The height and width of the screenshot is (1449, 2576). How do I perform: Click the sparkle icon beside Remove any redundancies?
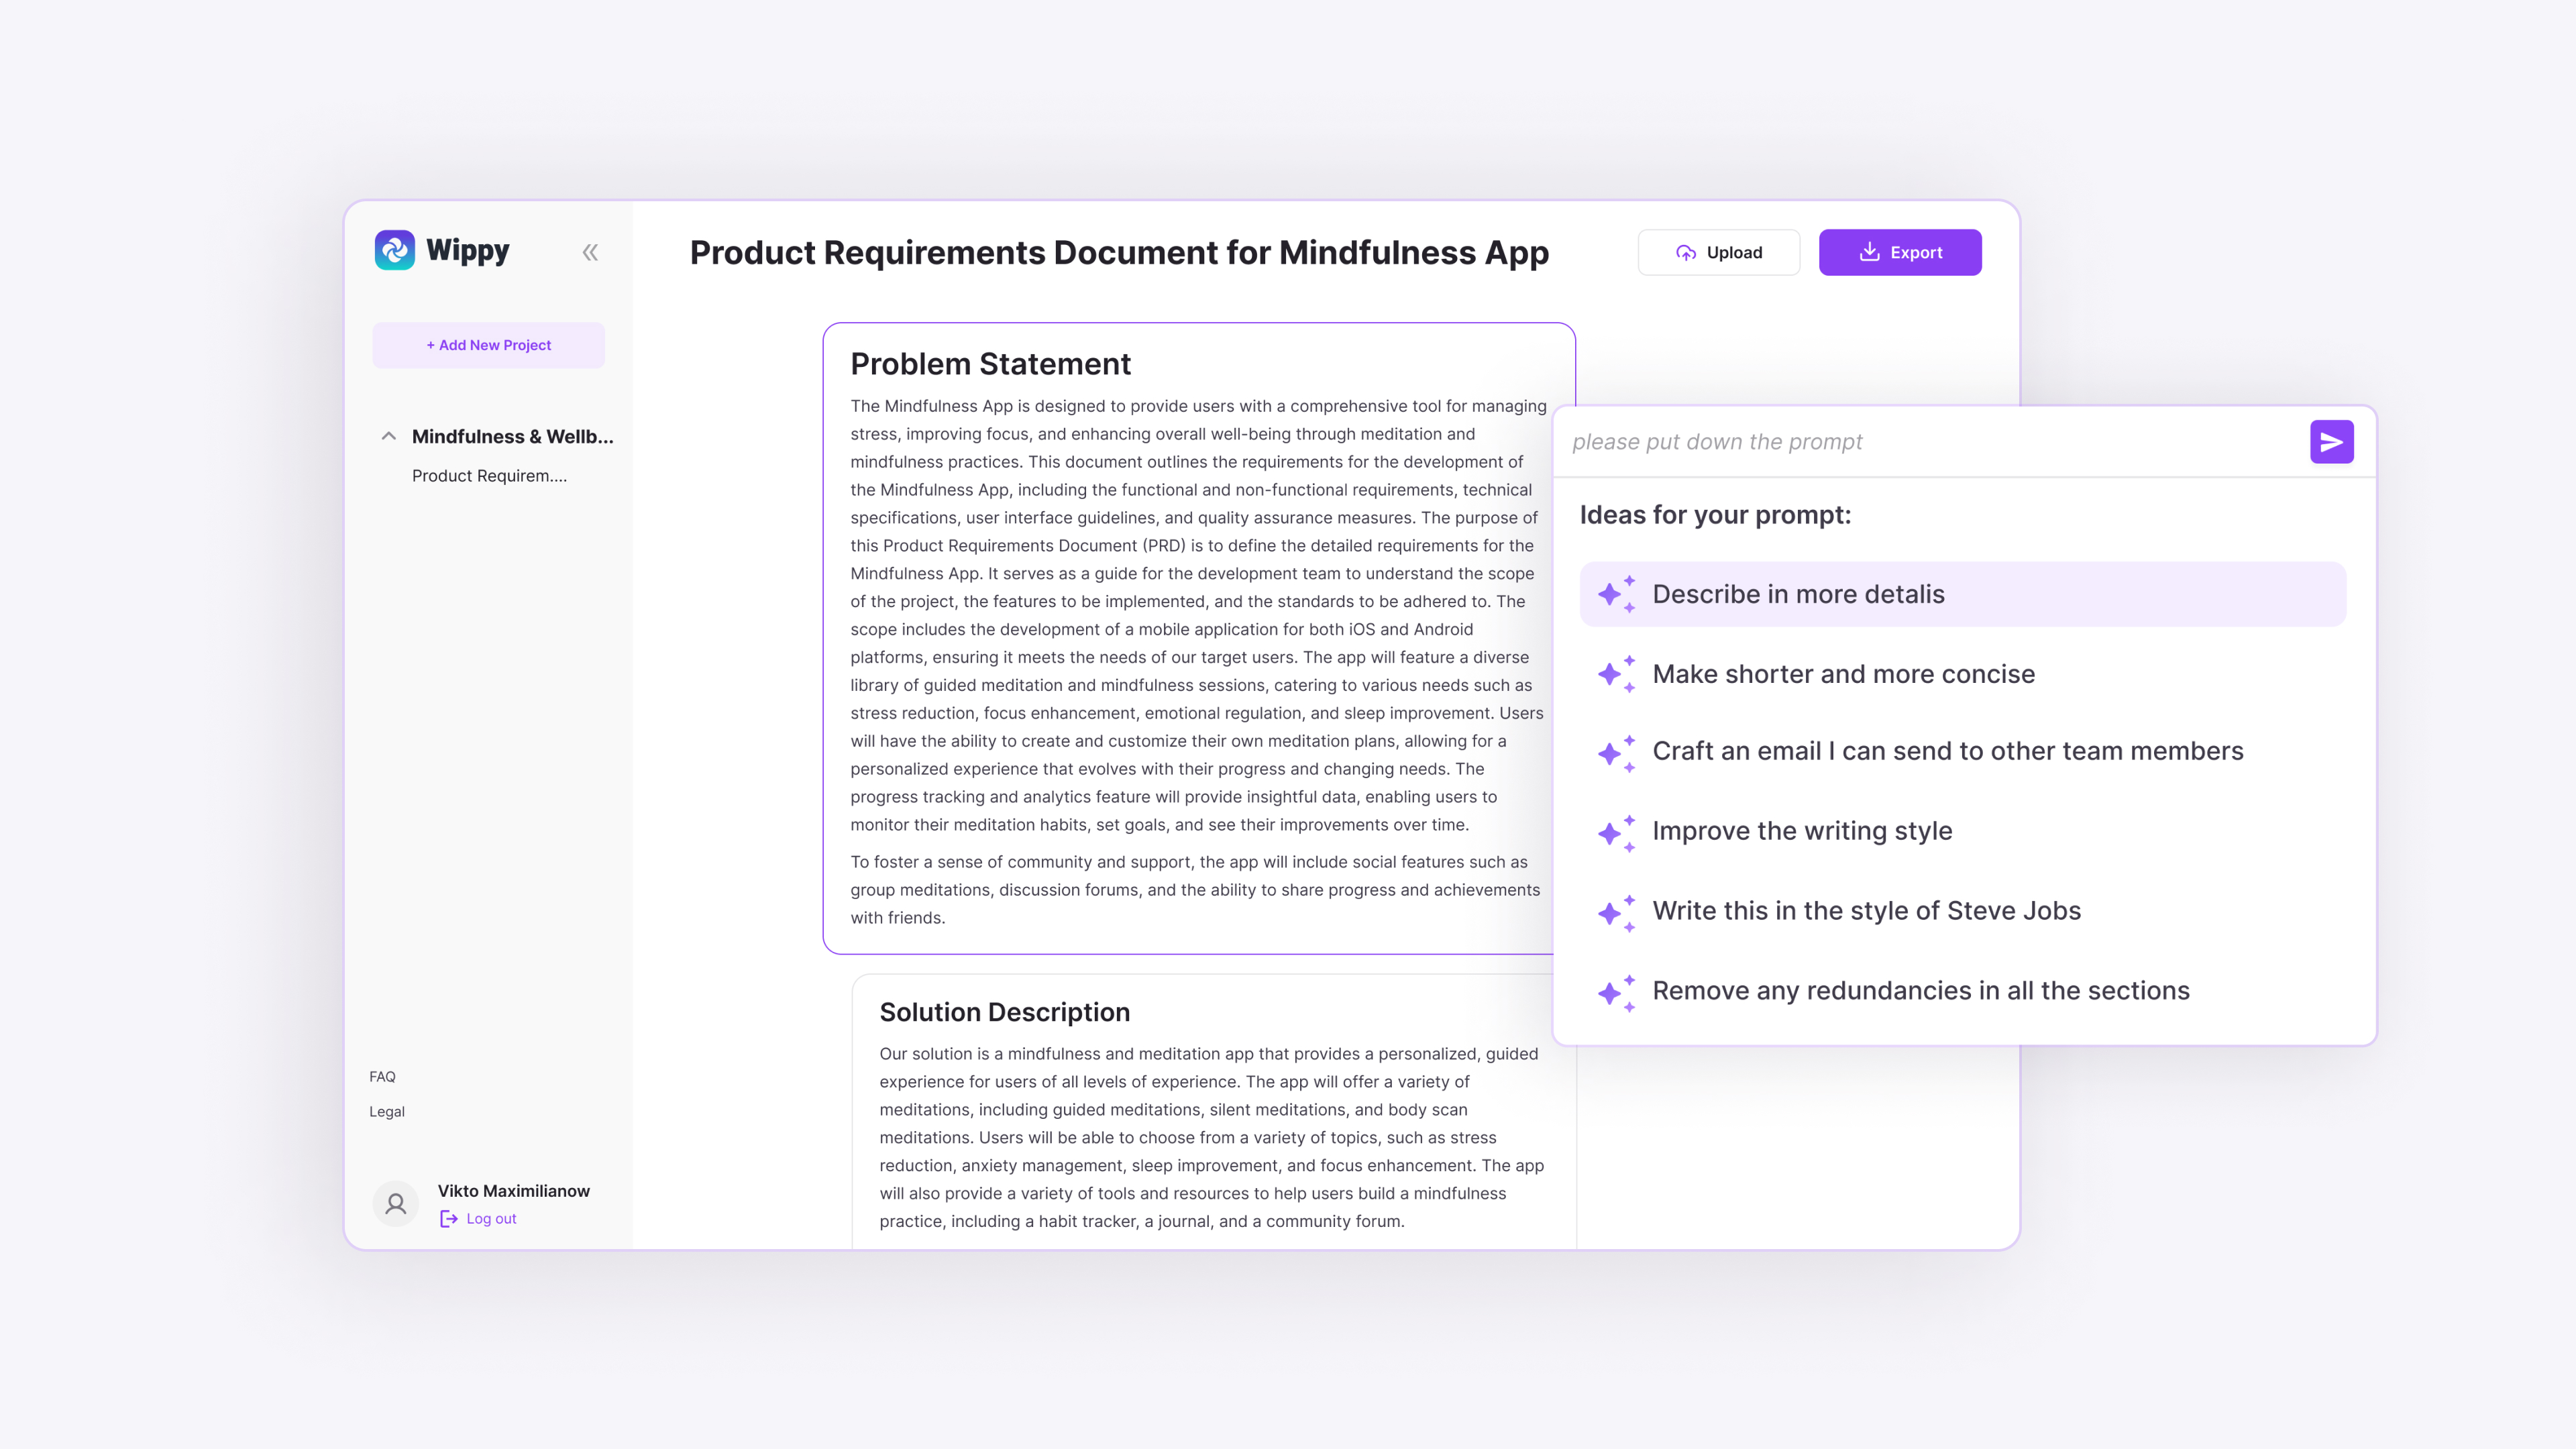tap(1615, 992)
